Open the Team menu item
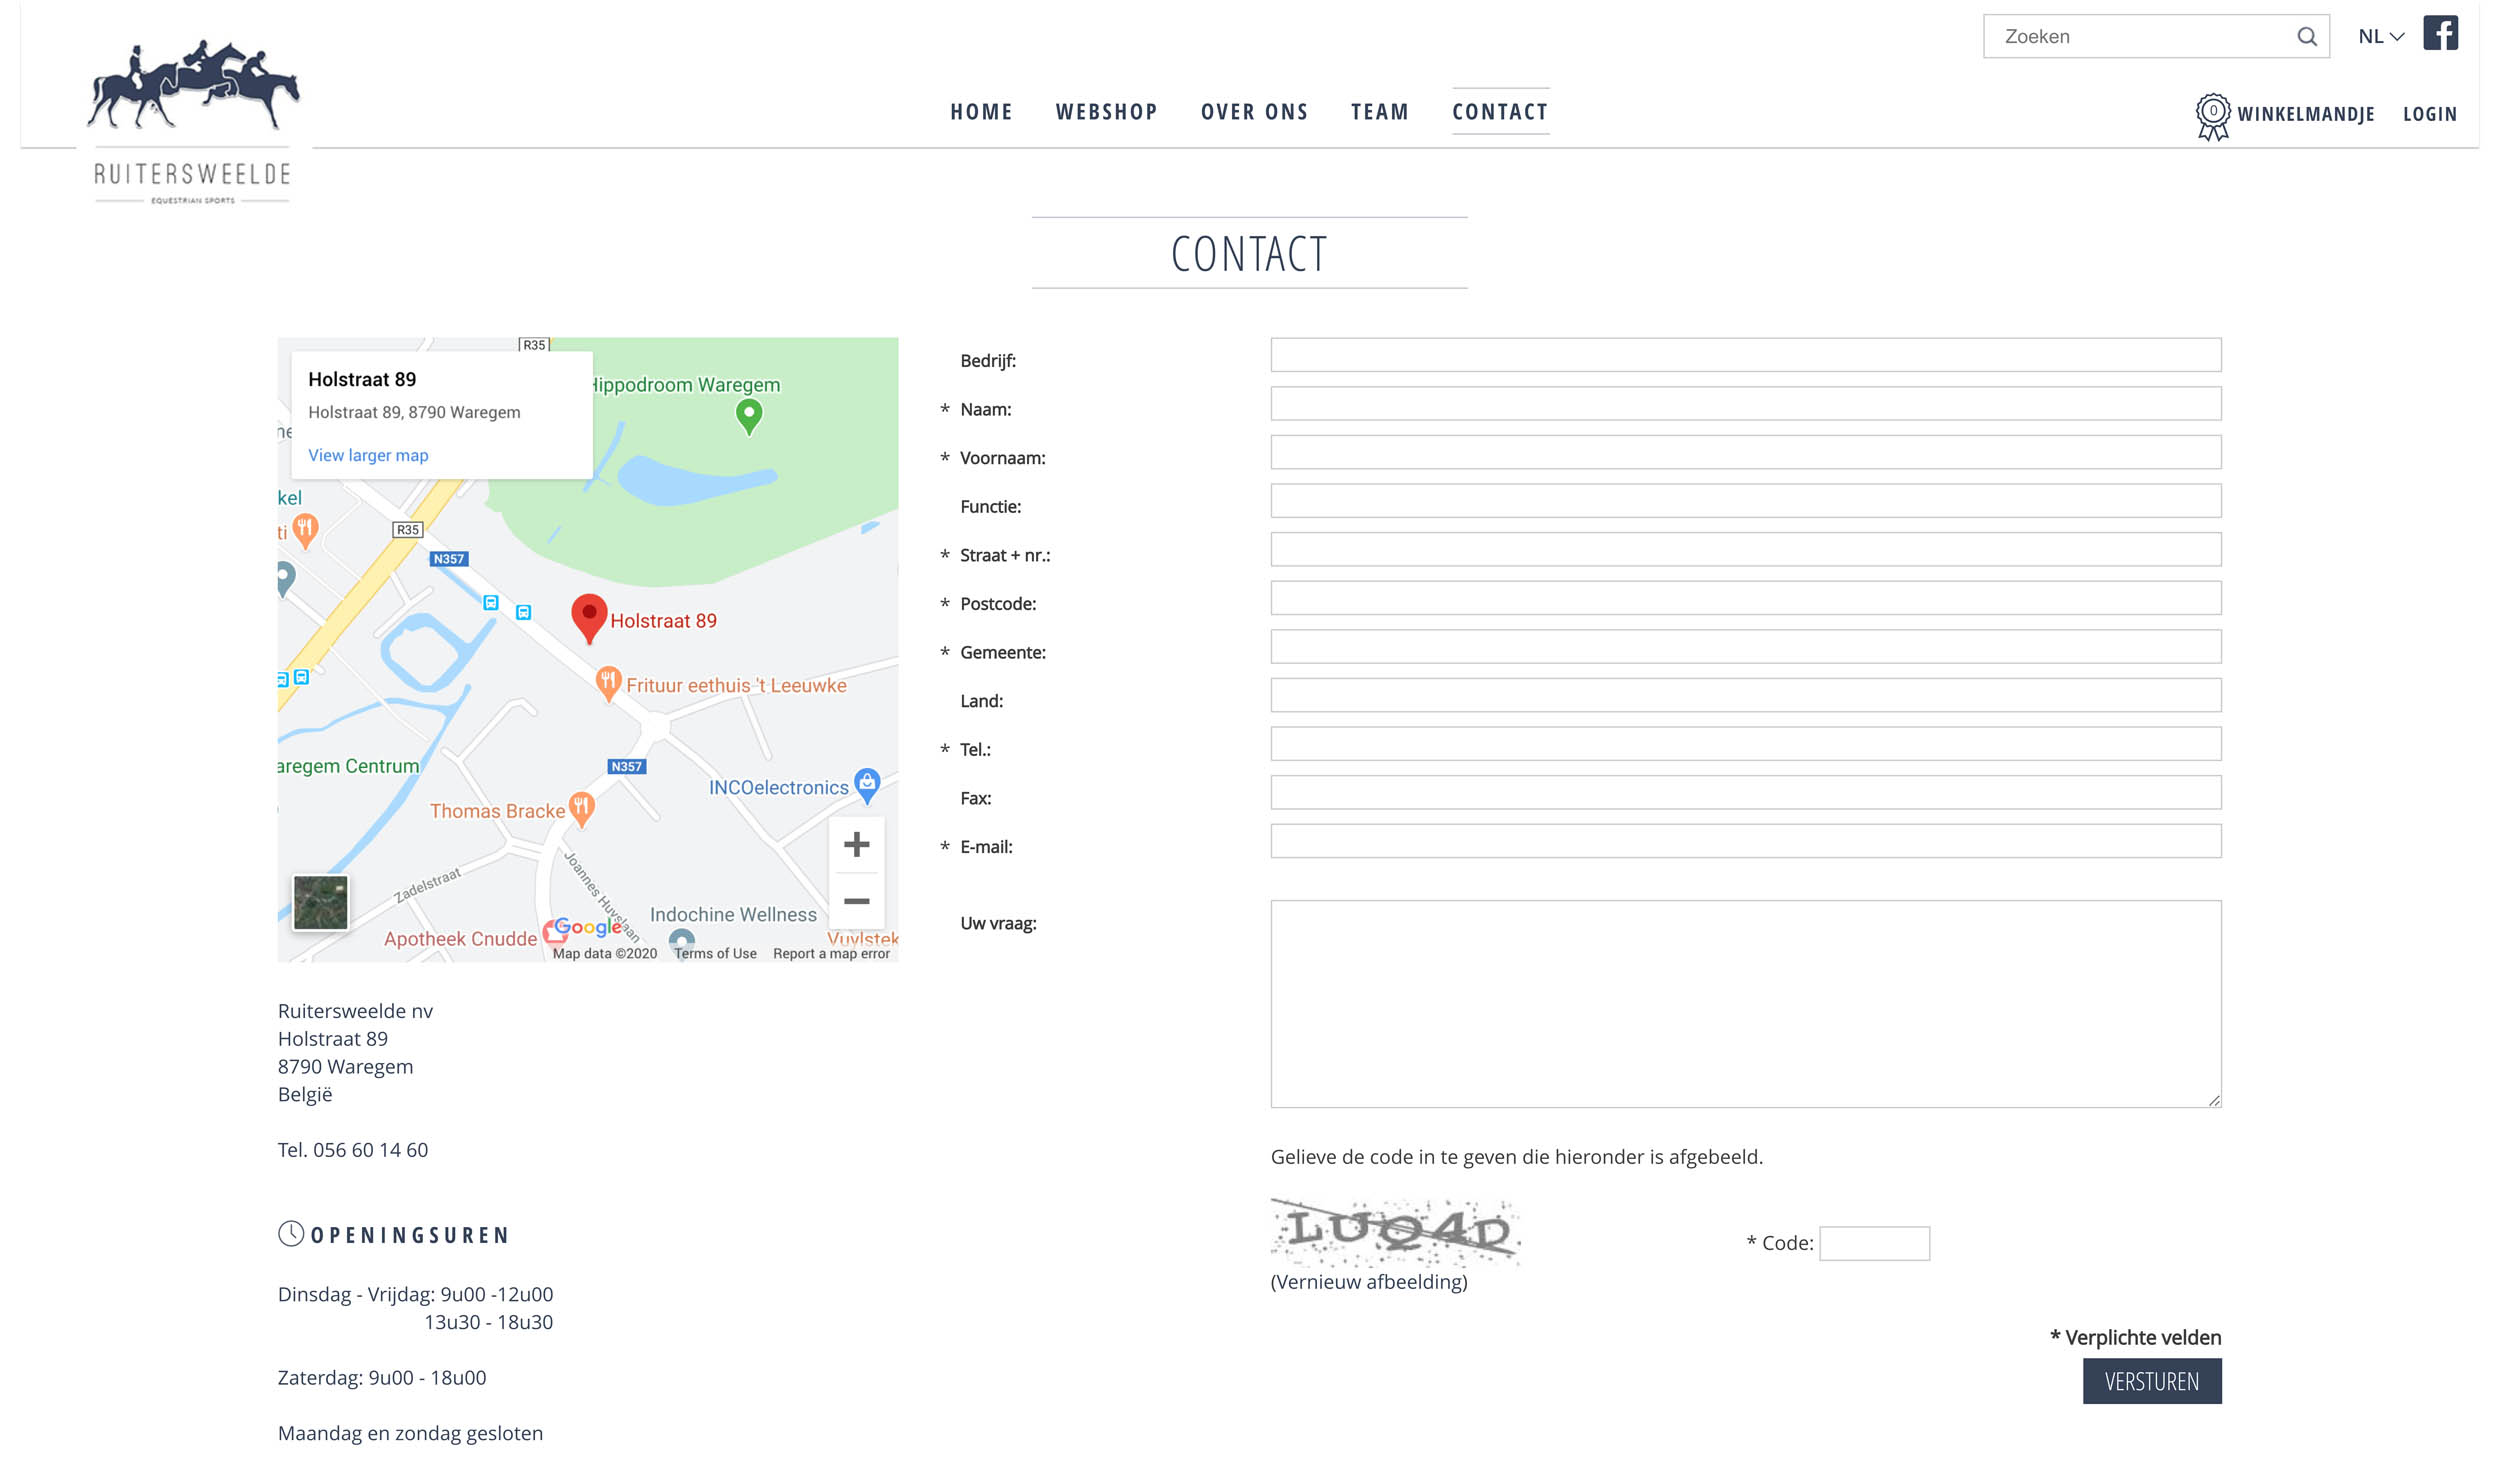 coord(1379,112)
